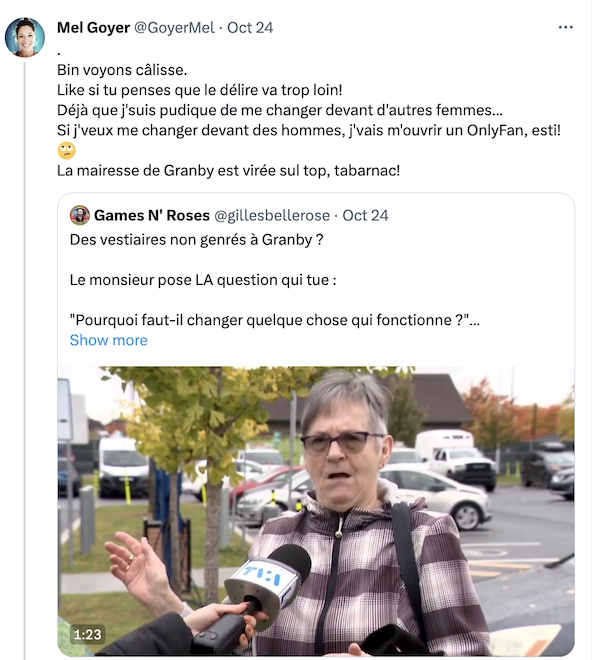Open Mel Goyer's profile via display name
This screenshot has width=600, height=660.
pos(93,27)
